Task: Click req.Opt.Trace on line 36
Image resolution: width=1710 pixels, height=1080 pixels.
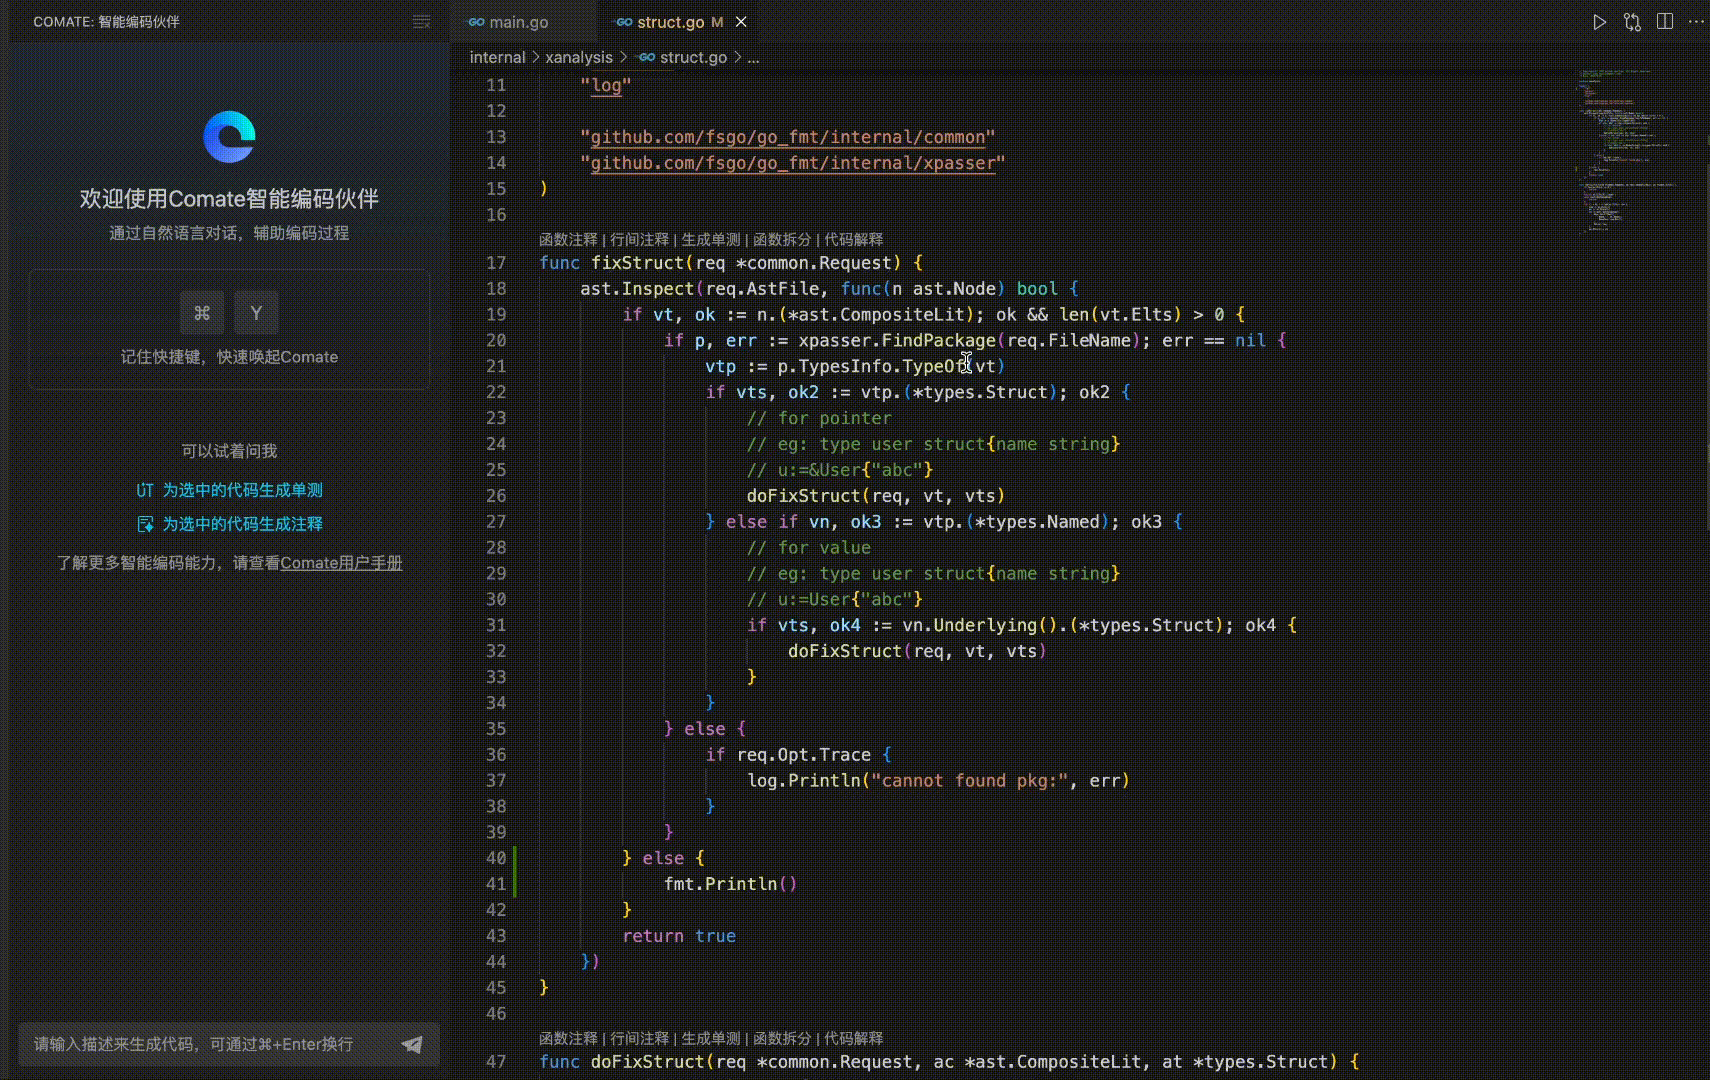Action: click(x=804, y=755)
